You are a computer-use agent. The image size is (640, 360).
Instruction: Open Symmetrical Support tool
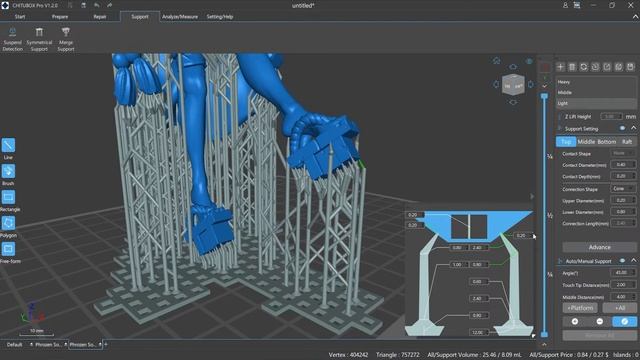(39, 39)
